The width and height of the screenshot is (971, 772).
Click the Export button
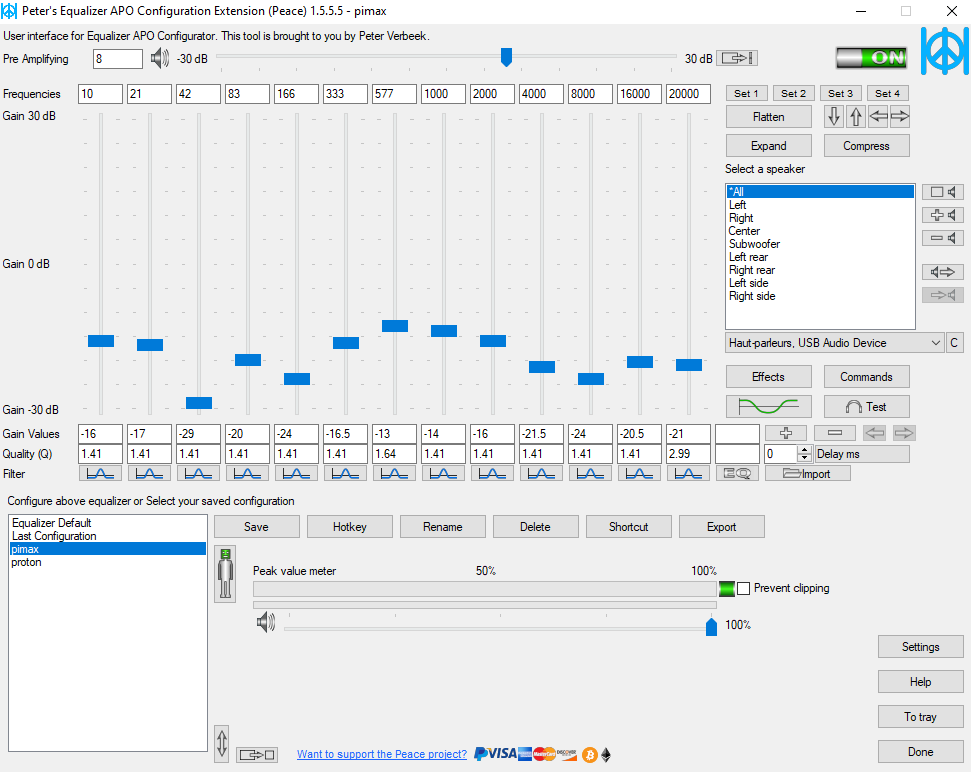tap(721, 527)
